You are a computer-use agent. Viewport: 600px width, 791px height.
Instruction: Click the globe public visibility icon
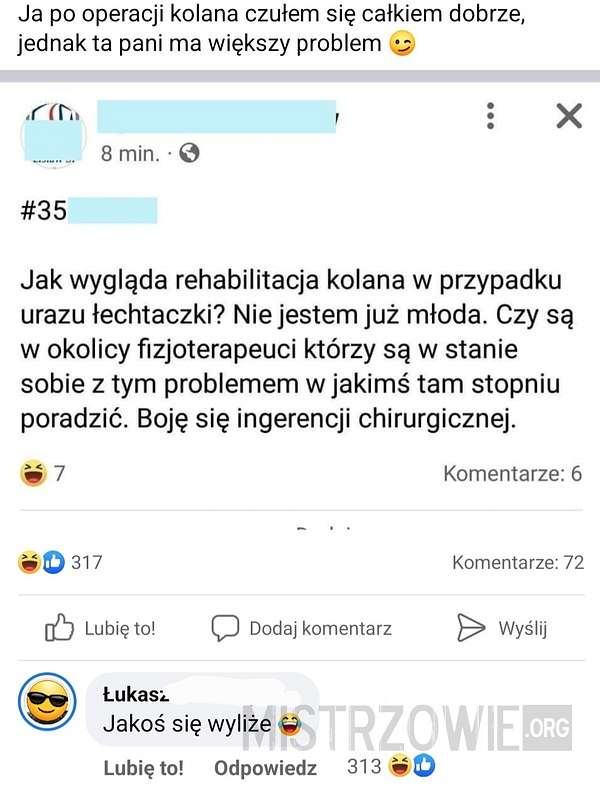[189, 152]
